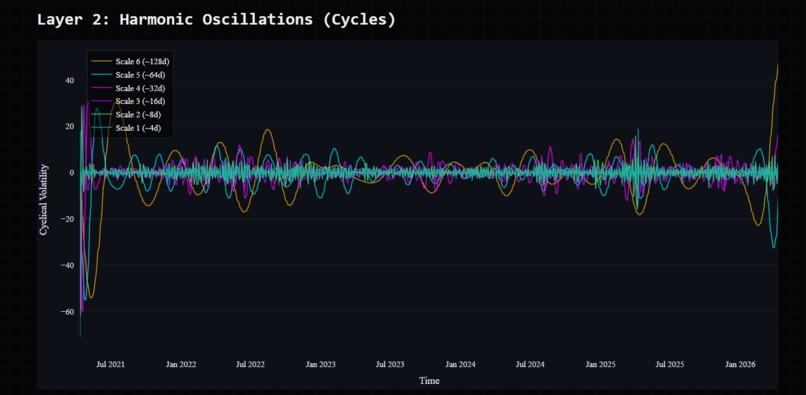
Task: Toggle the Scale 6 (~128d) legend entry
Action: pos(130,62)
